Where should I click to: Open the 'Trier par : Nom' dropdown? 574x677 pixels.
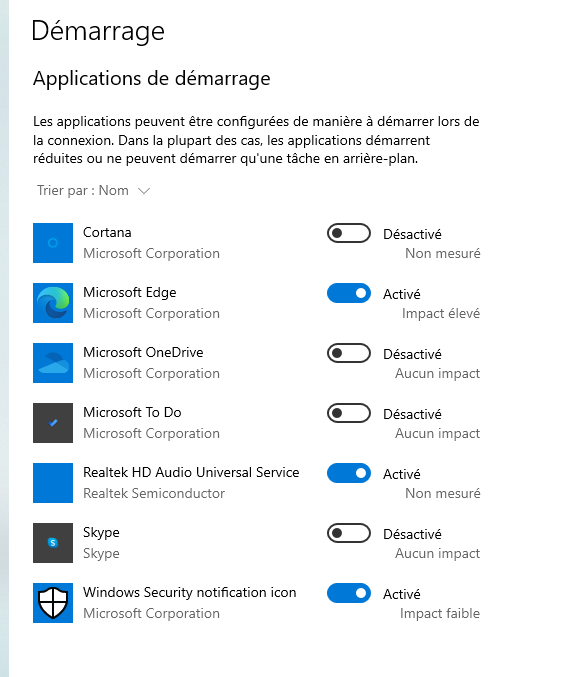(93, 190)
